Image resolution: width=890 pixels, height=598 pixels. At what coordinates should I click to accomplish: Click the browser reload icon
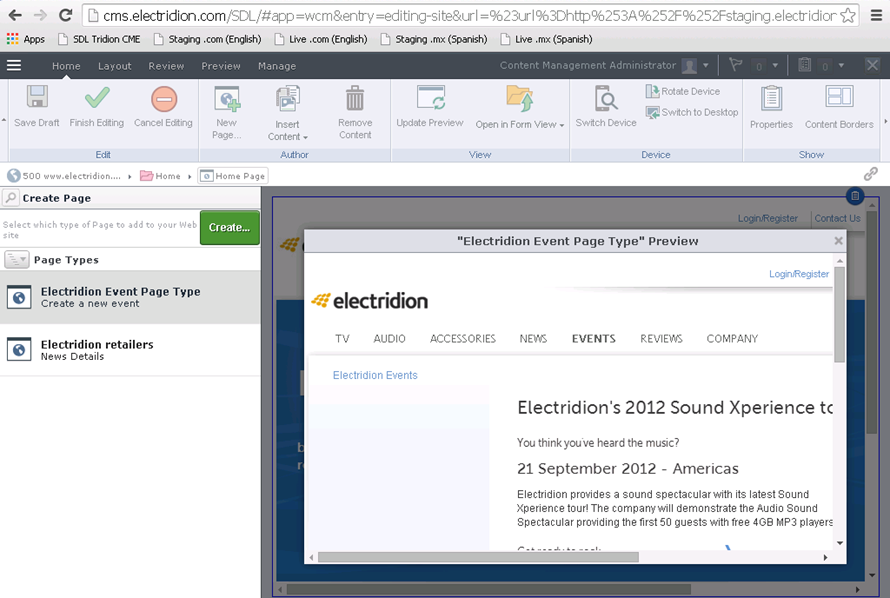(x=66, y=15)
